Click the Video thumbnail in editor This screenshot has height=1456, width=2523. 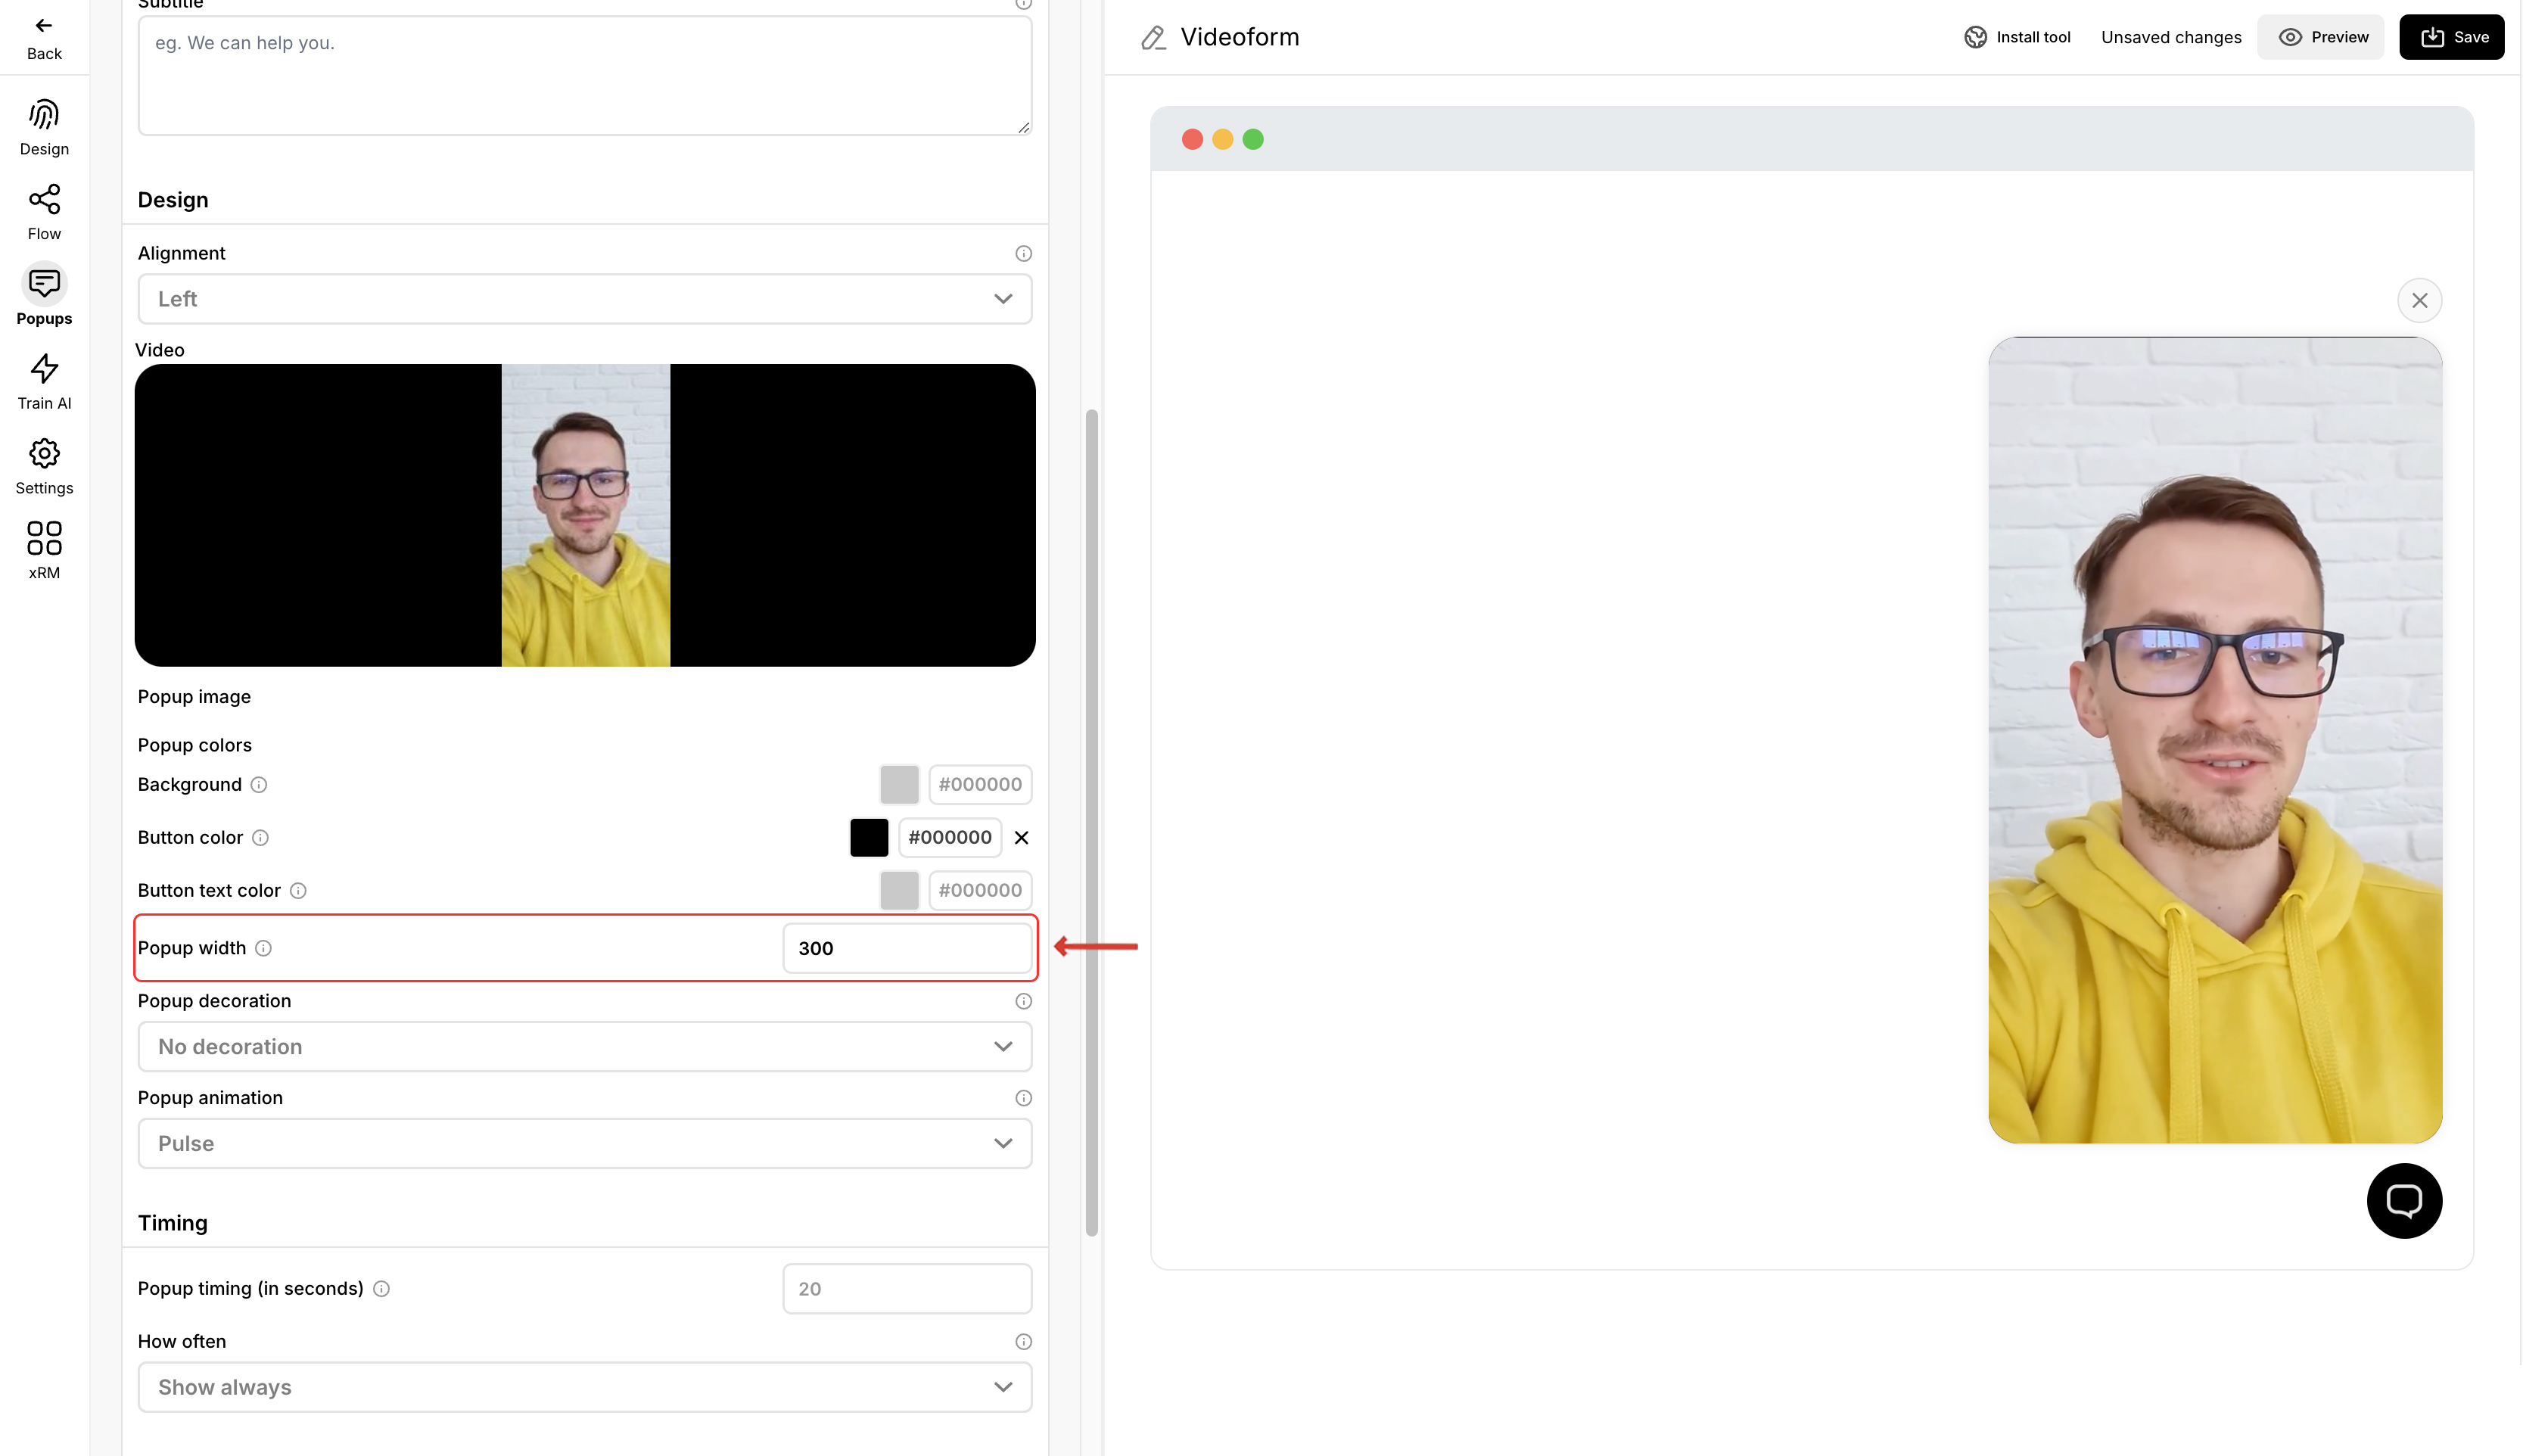tap(585, 515)
